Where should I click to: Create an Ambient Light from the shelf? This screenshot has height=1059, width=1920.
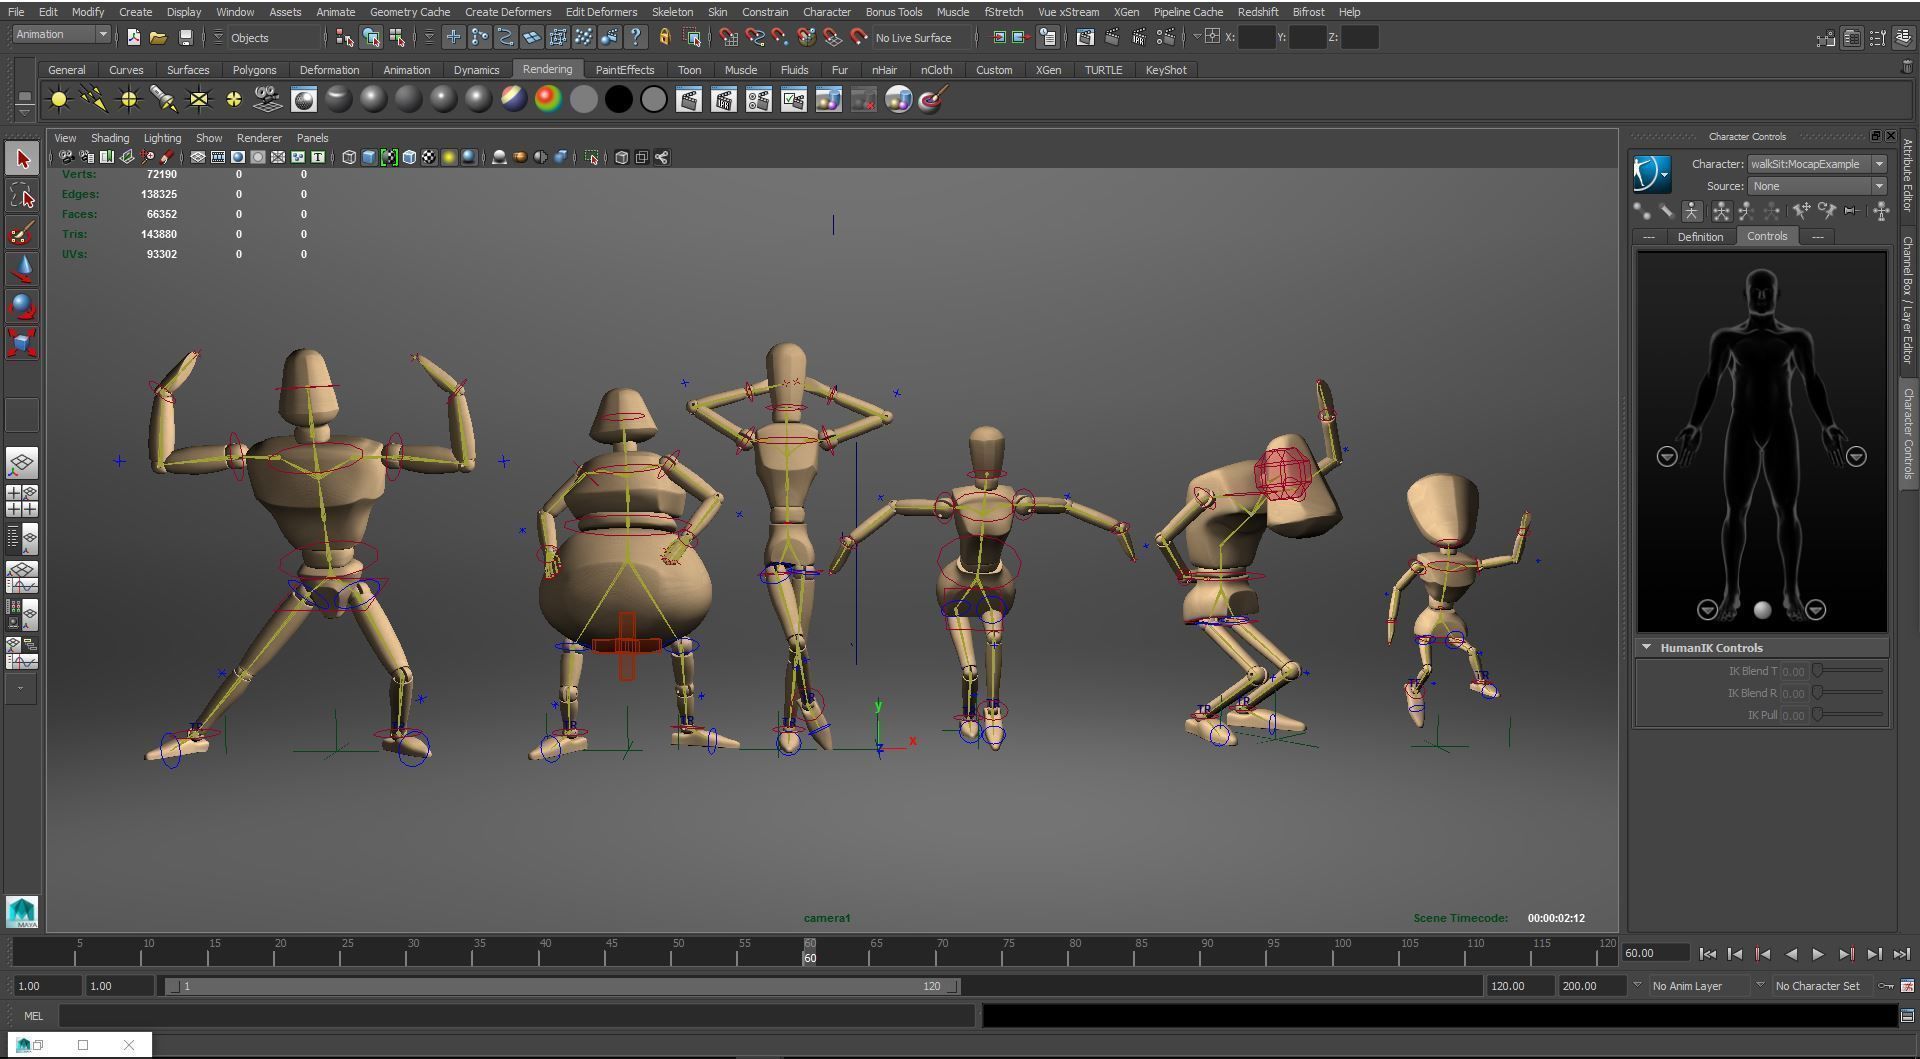[x=58, y=99]
